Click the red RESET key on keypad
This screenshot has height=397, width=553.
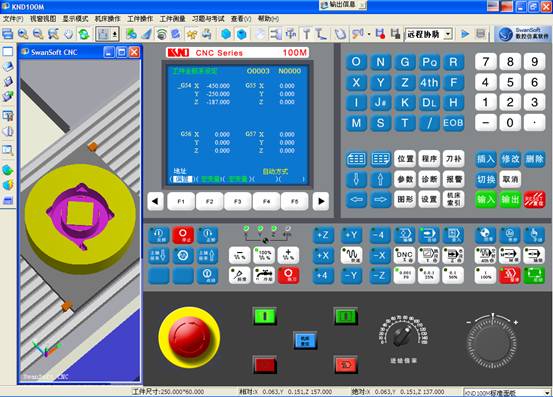pos(534,200)
